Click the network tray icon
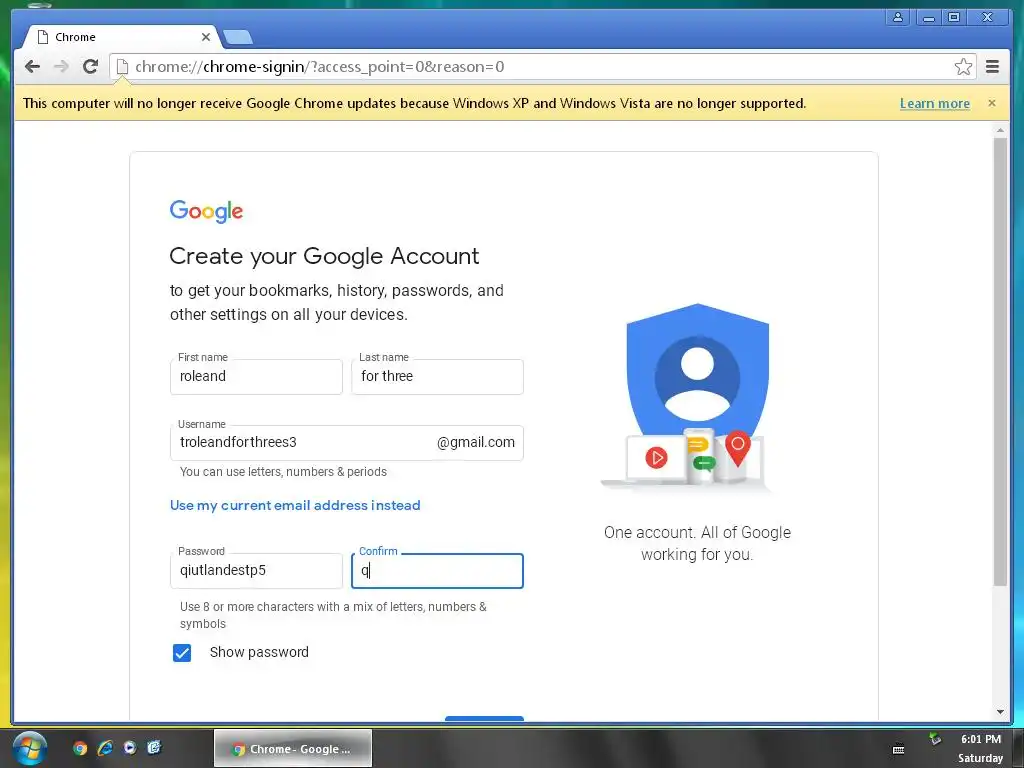 coord(935,739)
